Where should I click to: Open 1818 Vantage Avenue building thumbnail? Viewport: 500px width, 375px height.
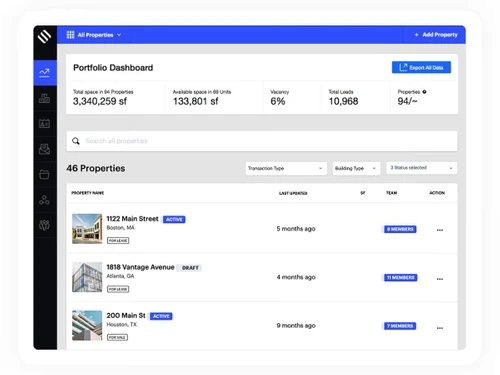point(87,277)
